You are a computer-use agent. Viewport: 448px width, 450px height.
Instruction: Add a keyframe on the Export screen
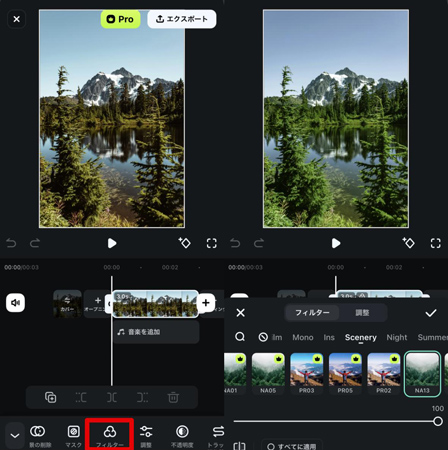184,242
